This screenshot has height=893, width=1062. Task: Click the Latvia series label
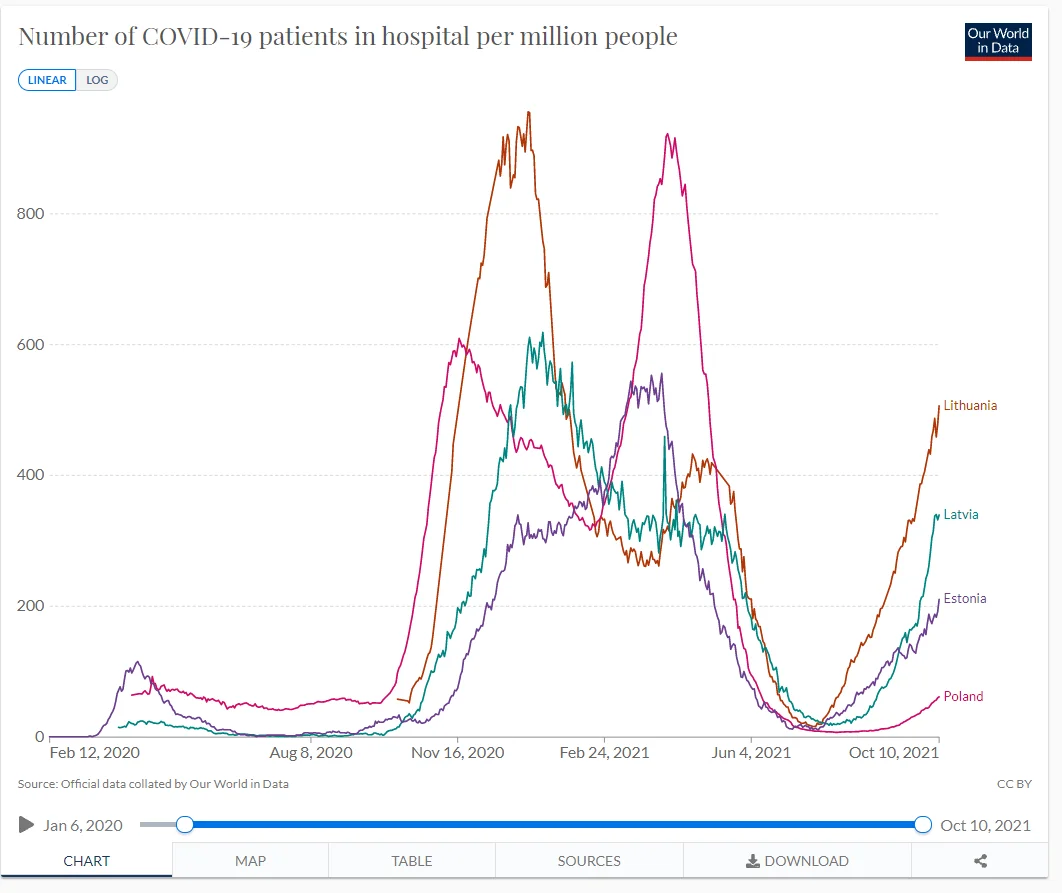tap(961, 515)
